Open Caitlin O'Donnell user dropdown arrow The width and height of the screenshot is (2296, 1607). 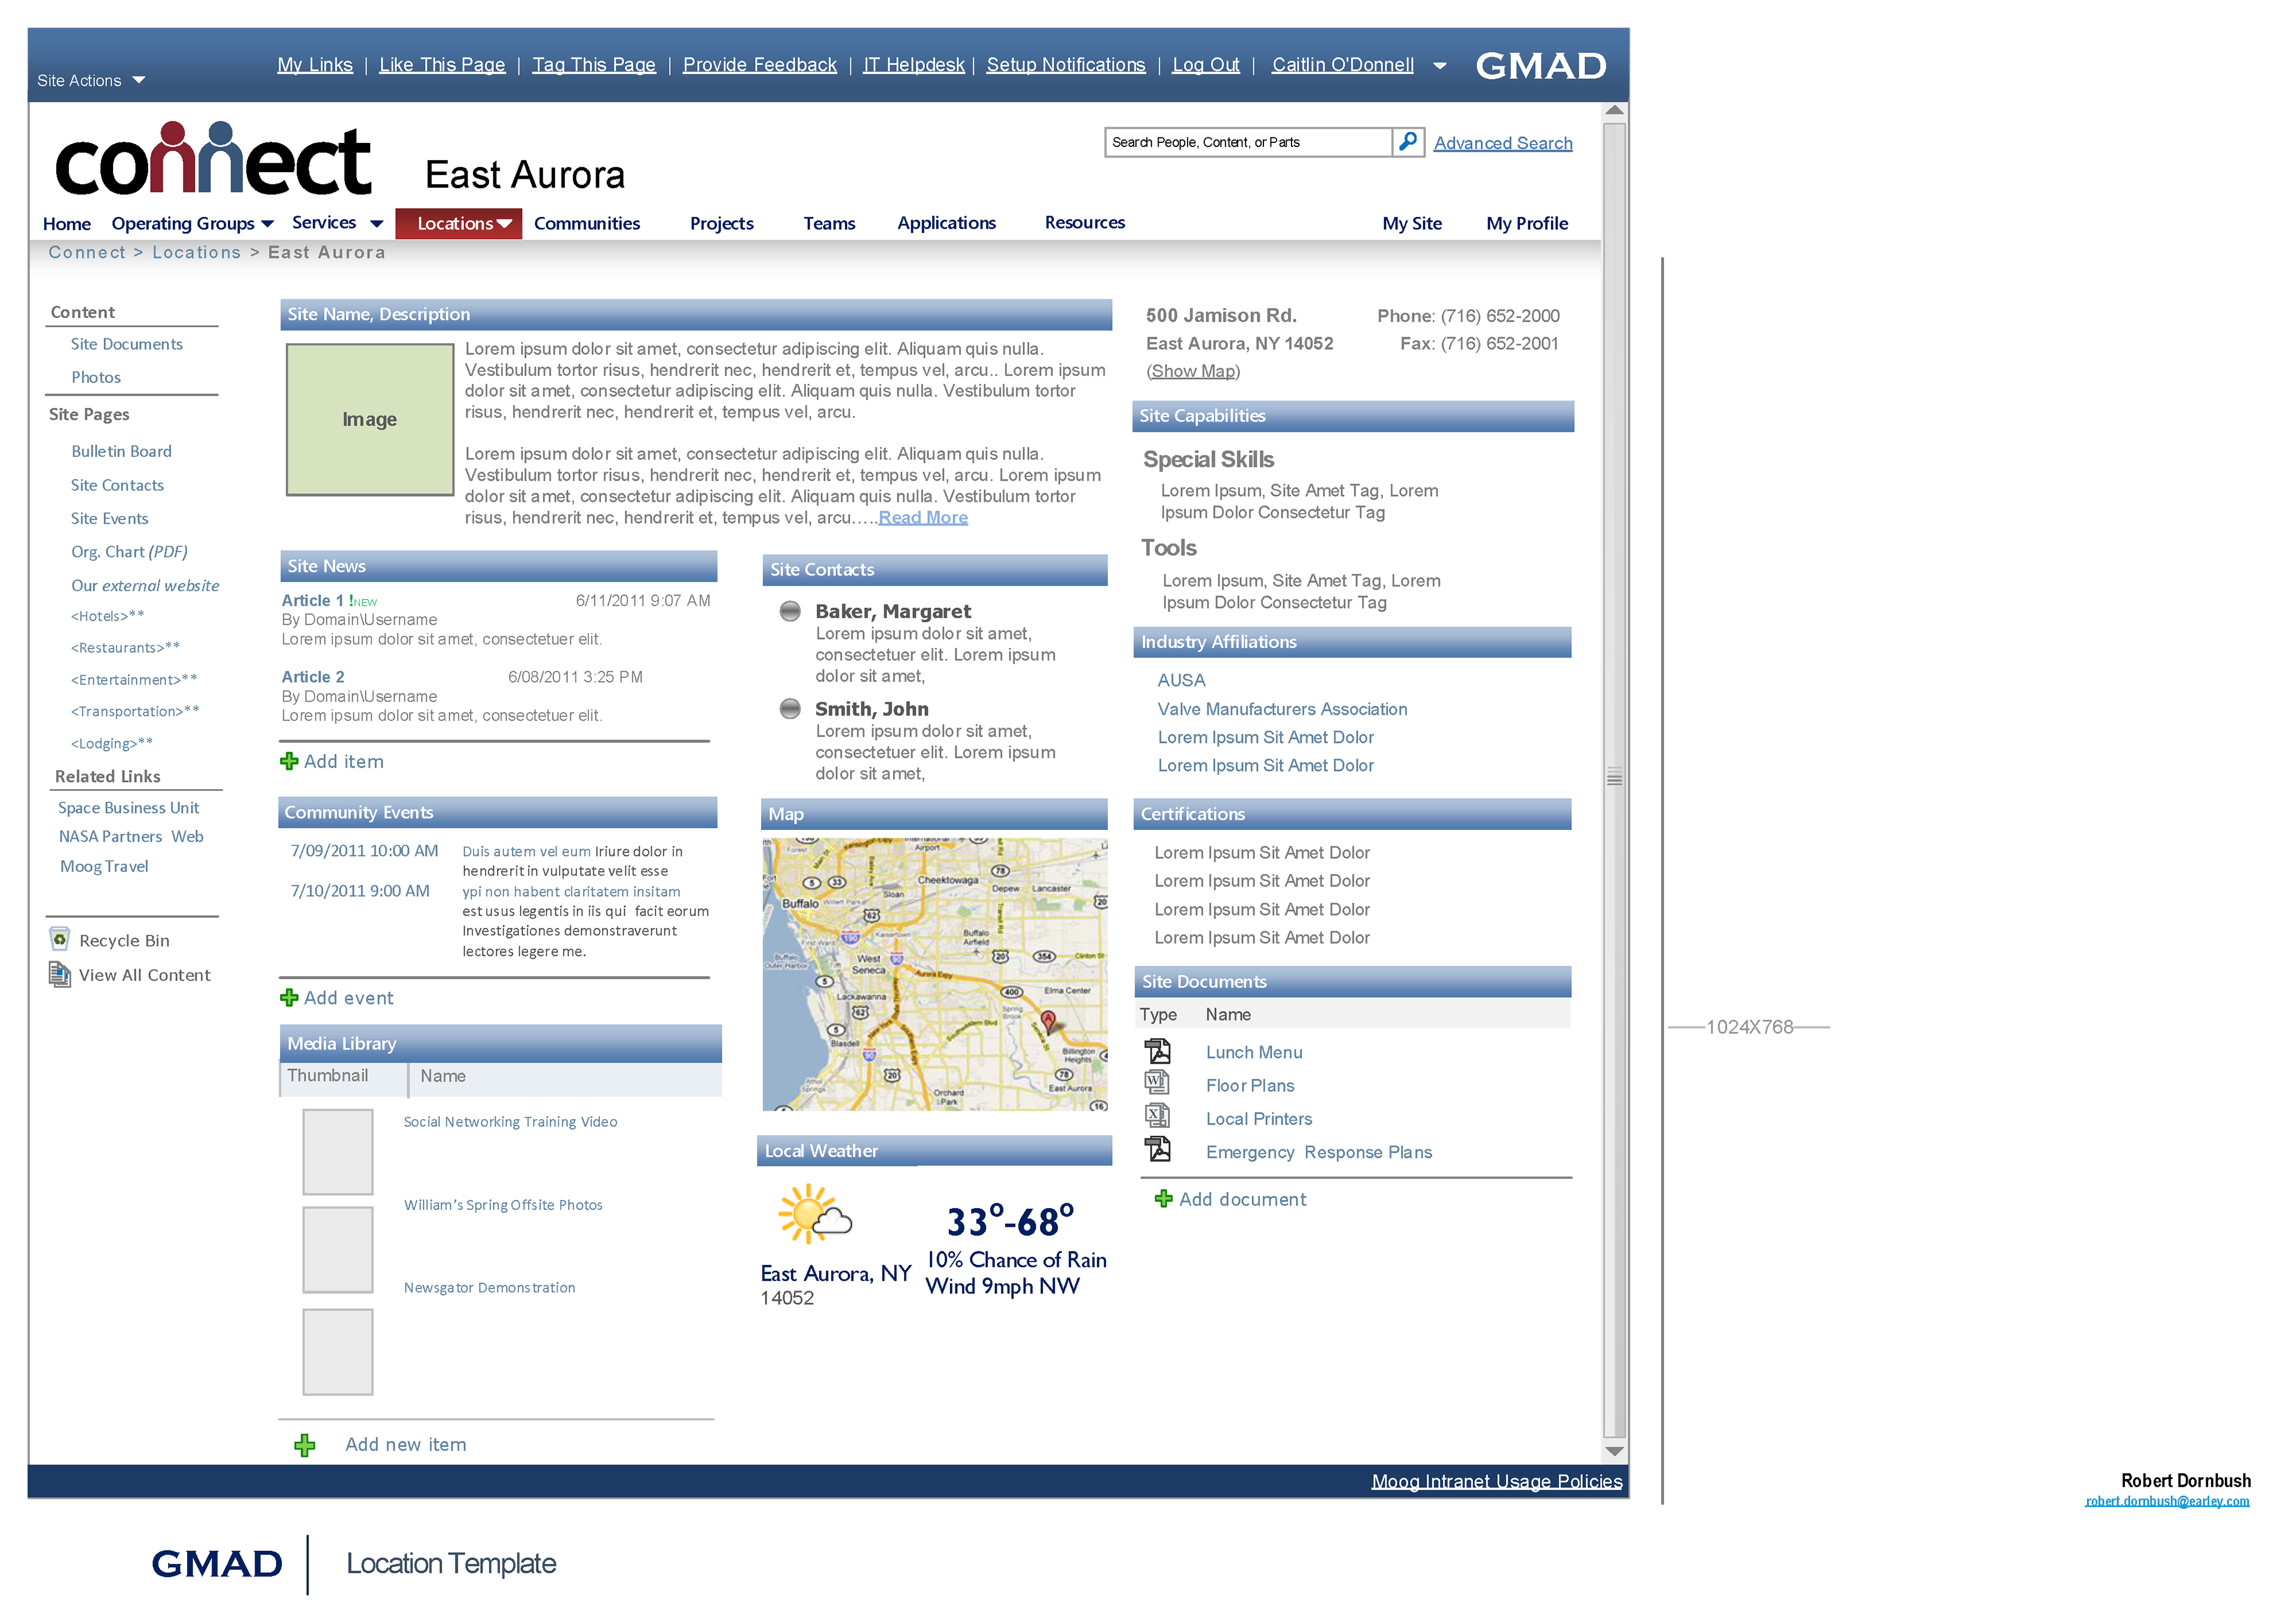click(x=1439, y=66)
